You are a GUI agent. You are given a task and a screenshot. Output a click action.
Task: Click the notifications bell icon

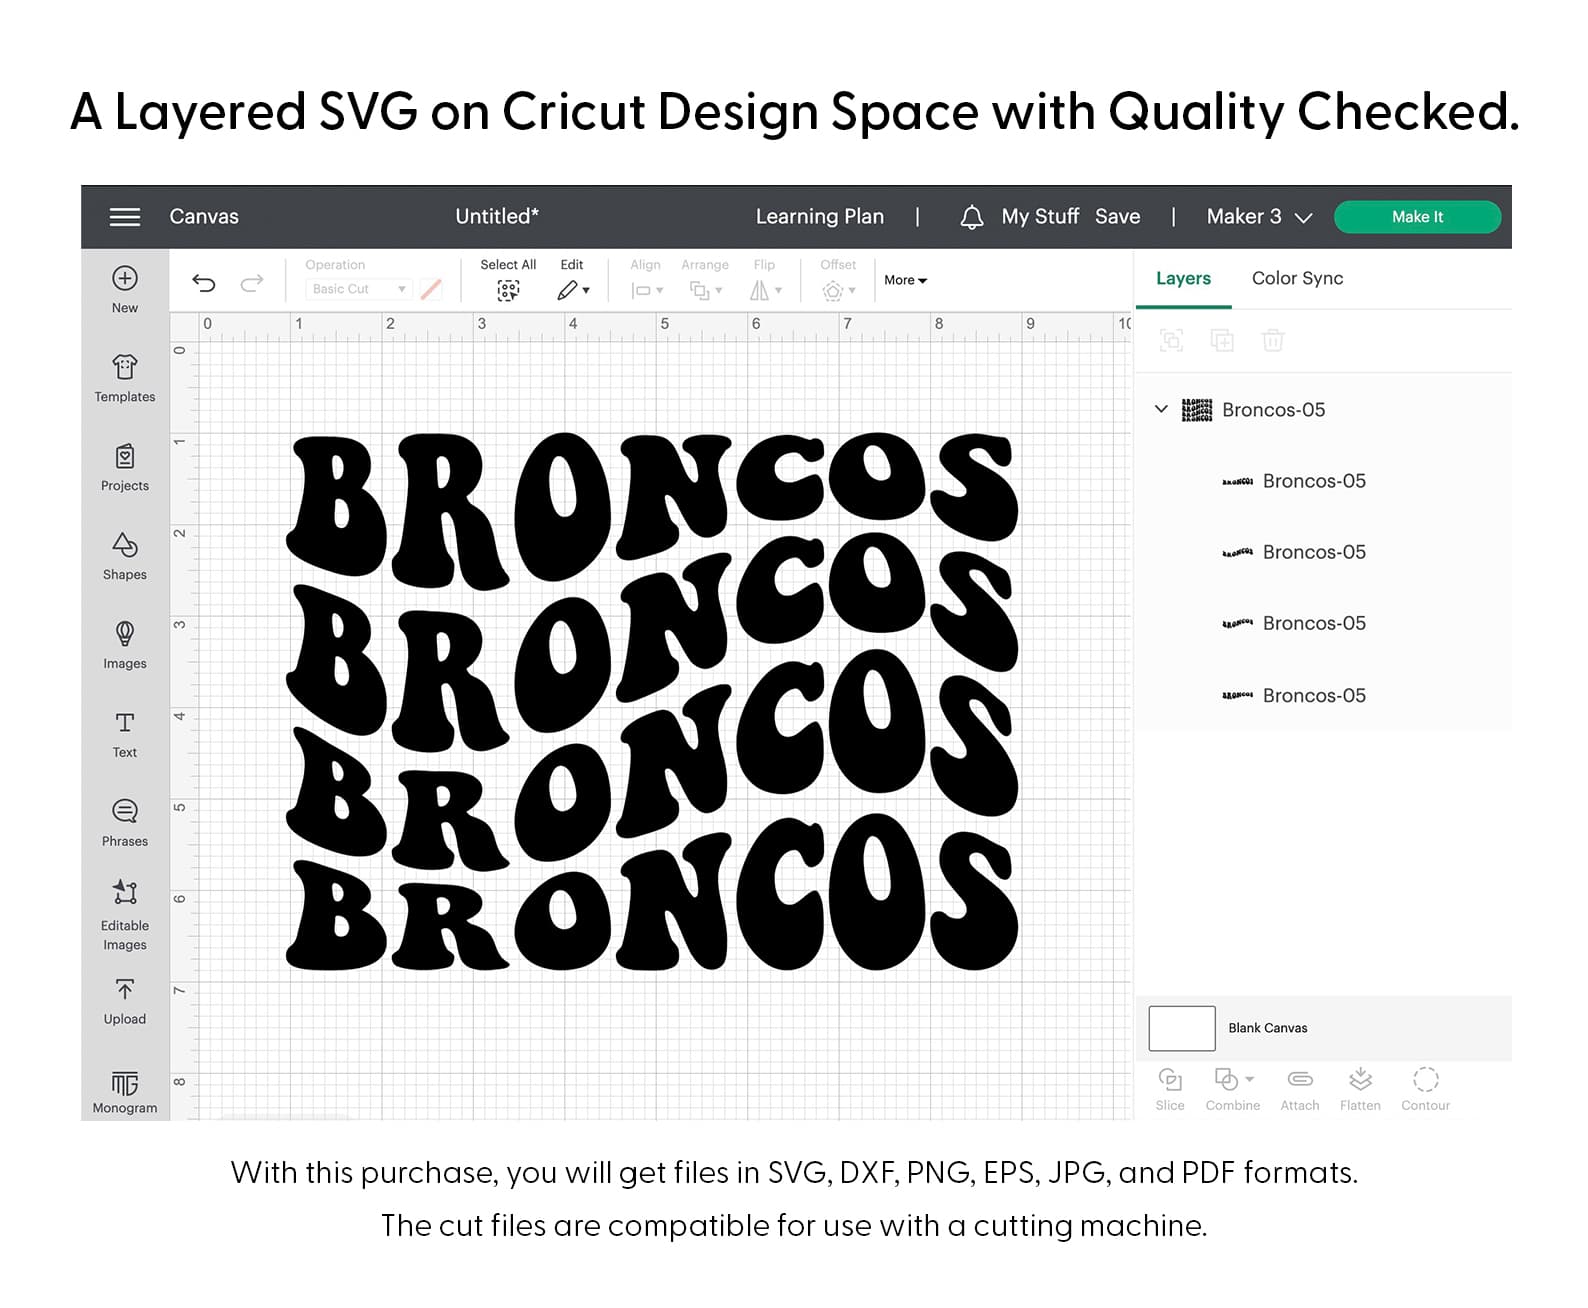971,217
